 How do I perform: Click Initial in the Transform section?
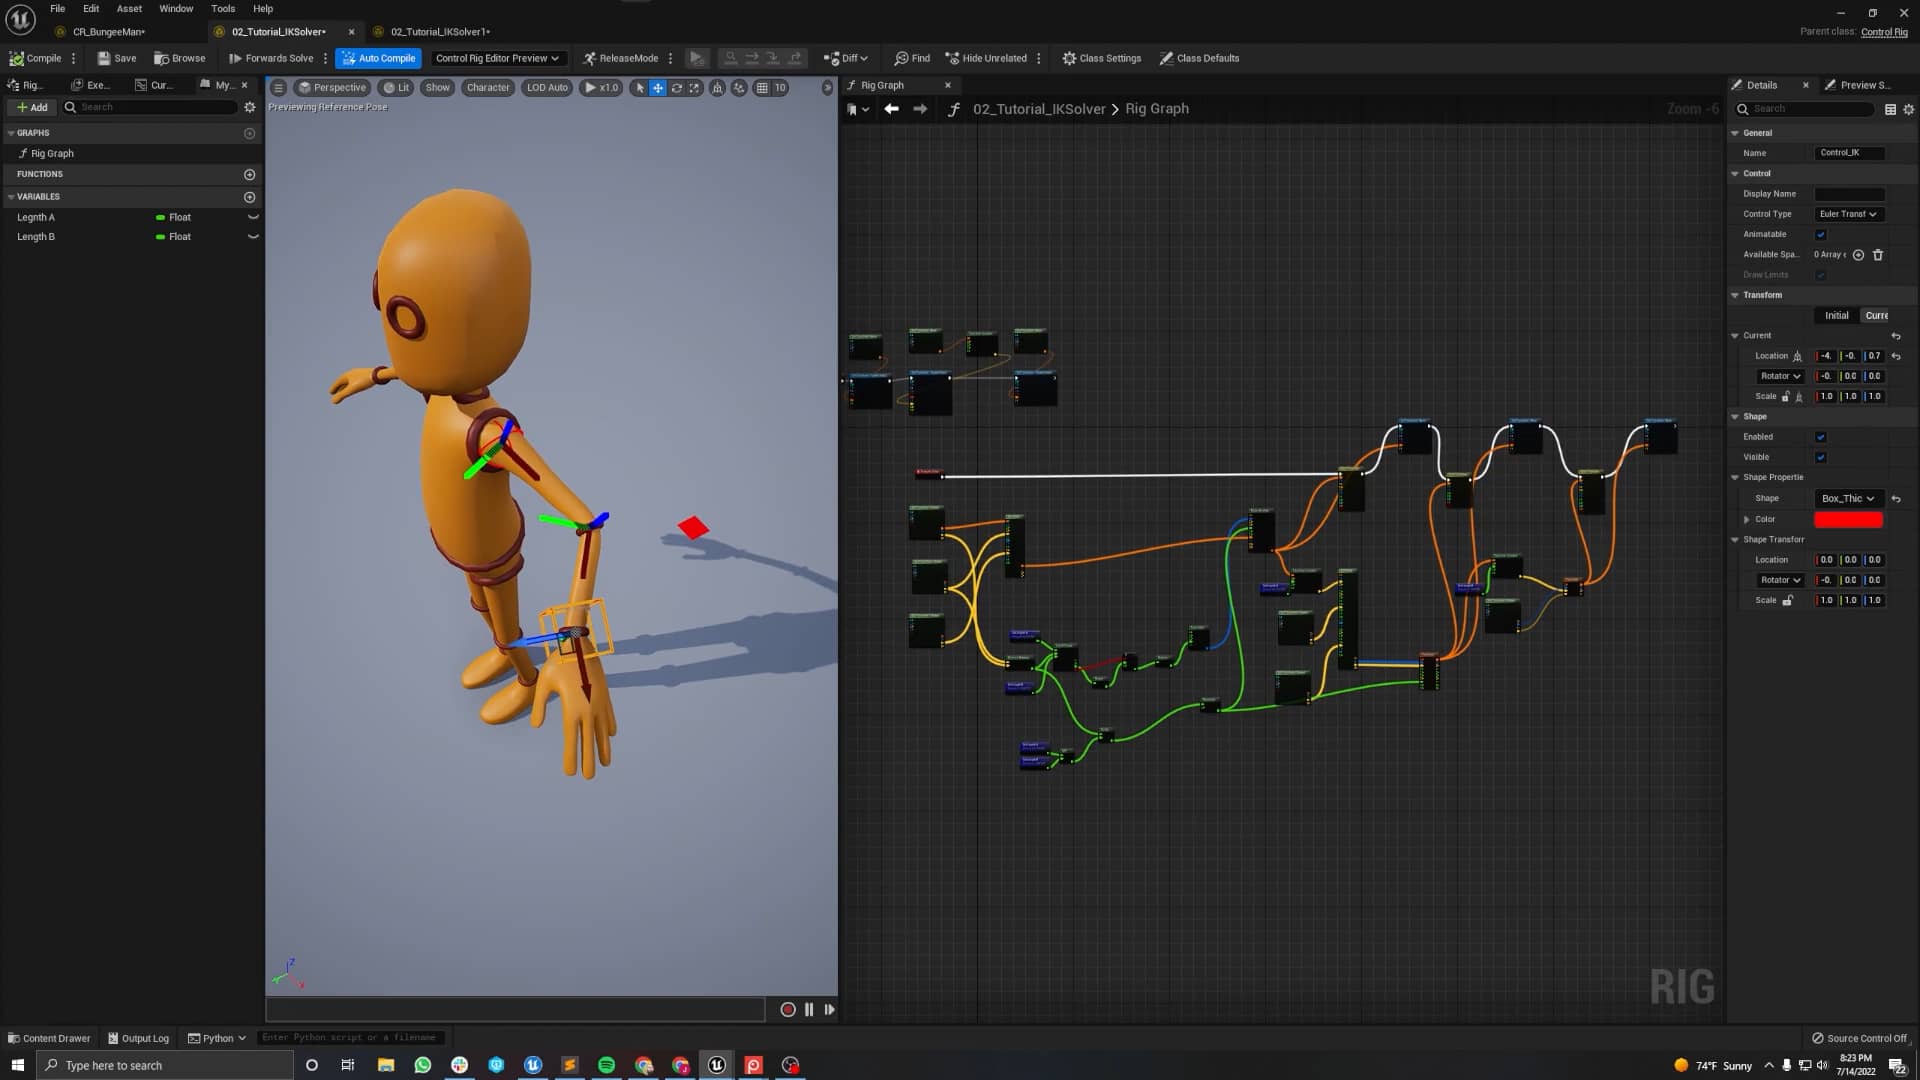click(1836, 315)
